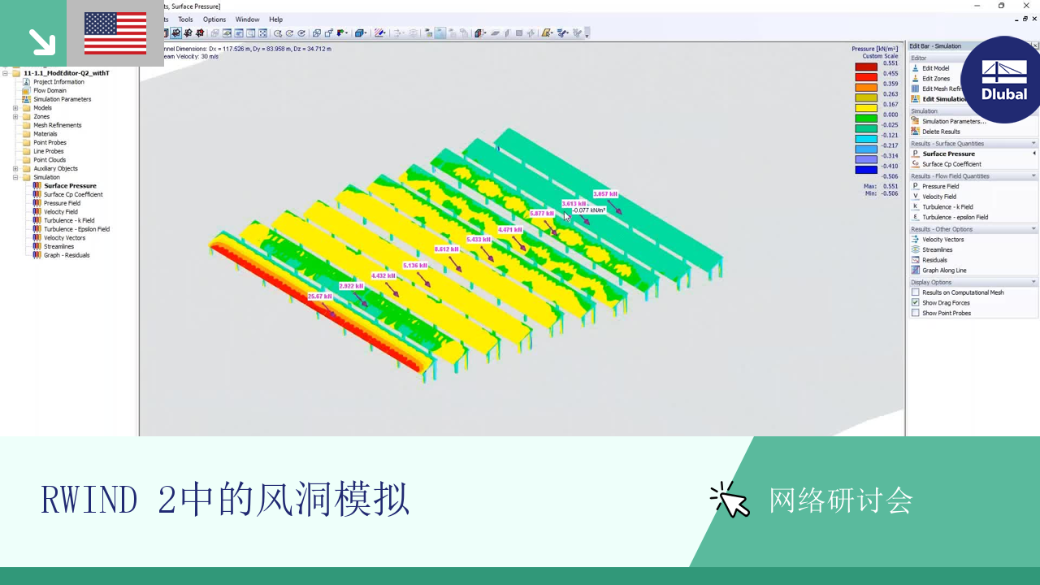
Task: Select Surface Cp Coefficient result
Action: (x=951, y=164)
